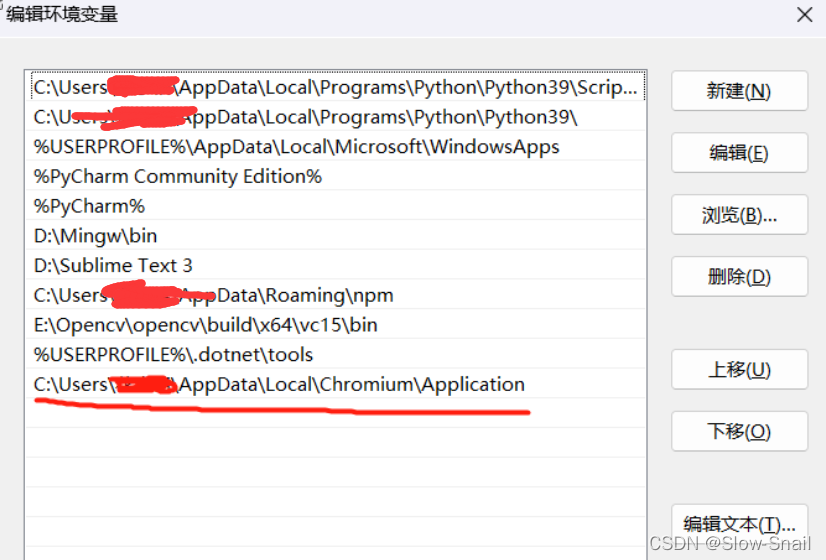Move entry down with 下移(O)

(739, 431)
